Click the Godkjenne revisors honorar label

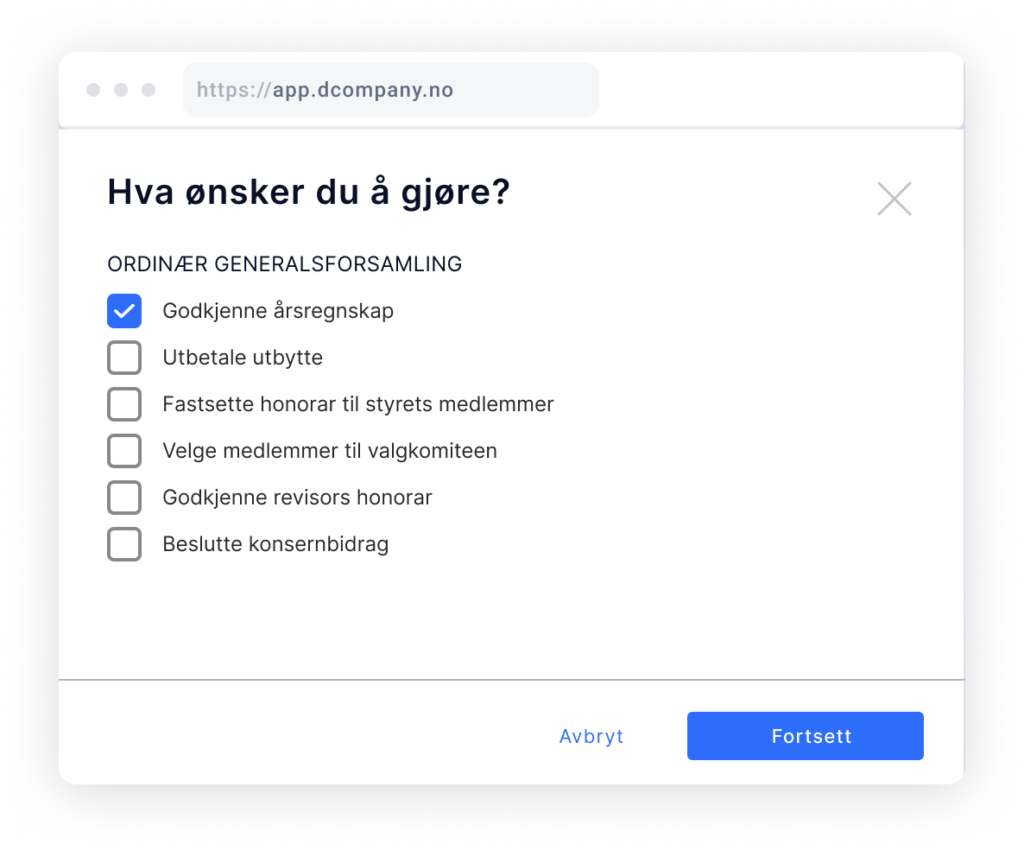tap(297, 498)
